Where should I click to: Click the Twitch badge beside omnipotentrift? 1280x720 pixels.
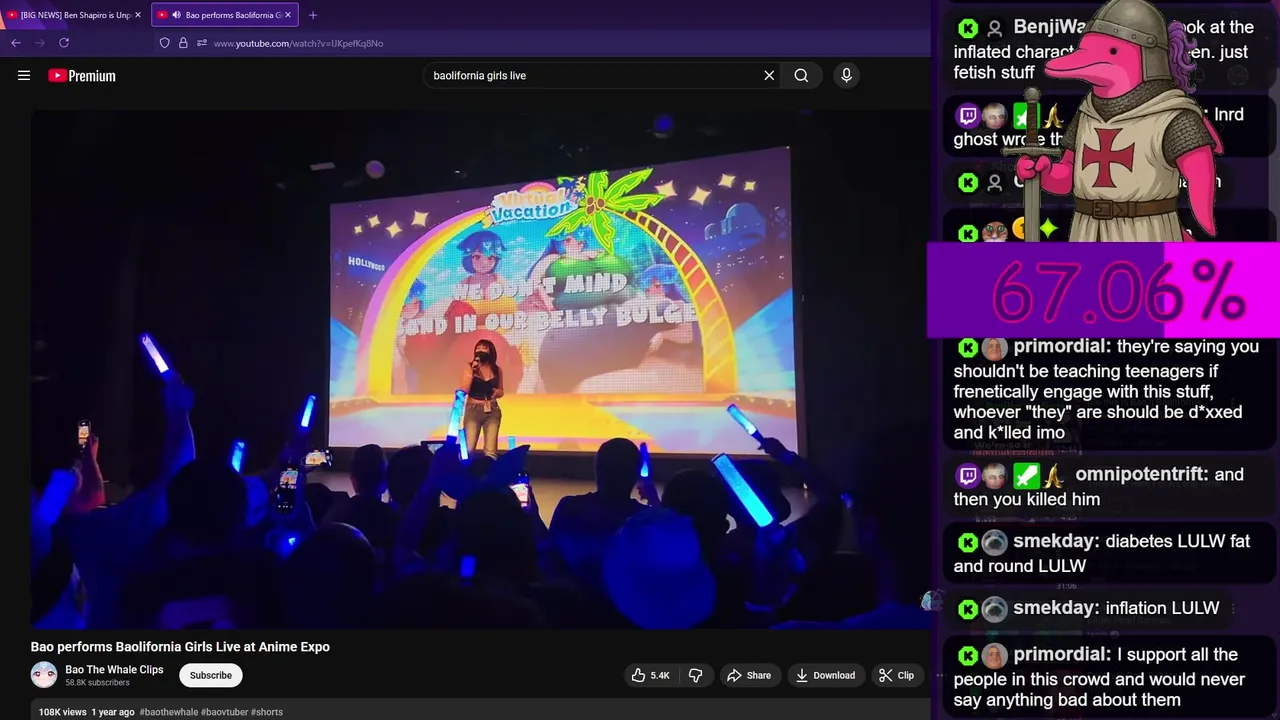967,476
